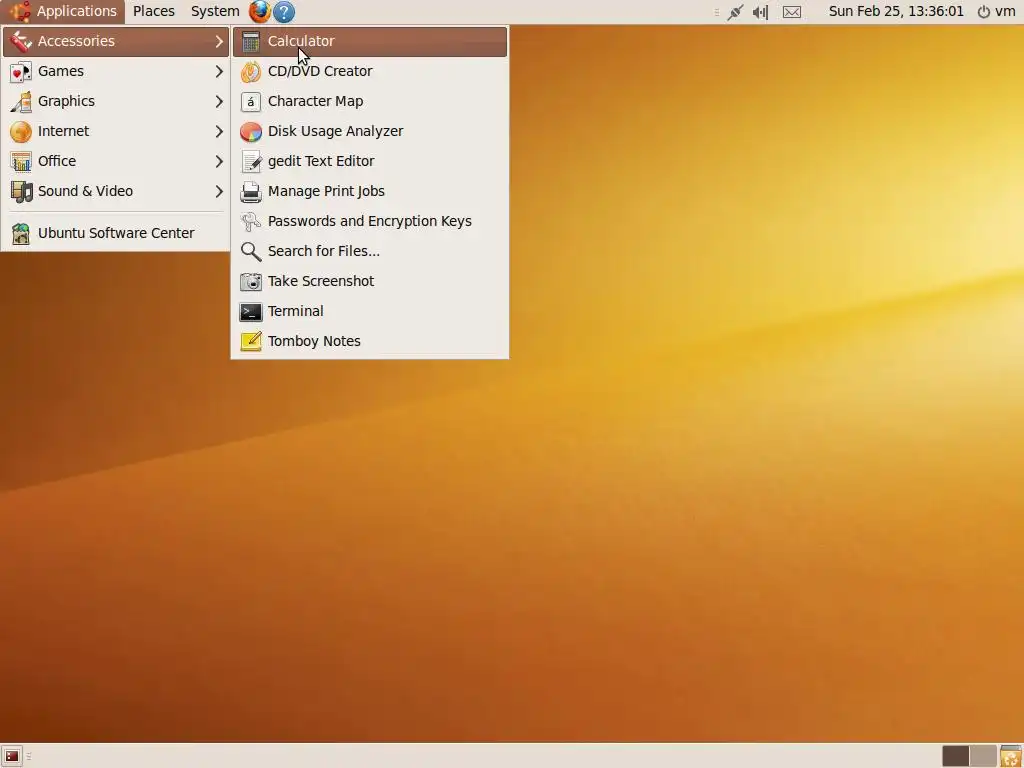
Task: Open the System menu
Action: coord(215,11)
